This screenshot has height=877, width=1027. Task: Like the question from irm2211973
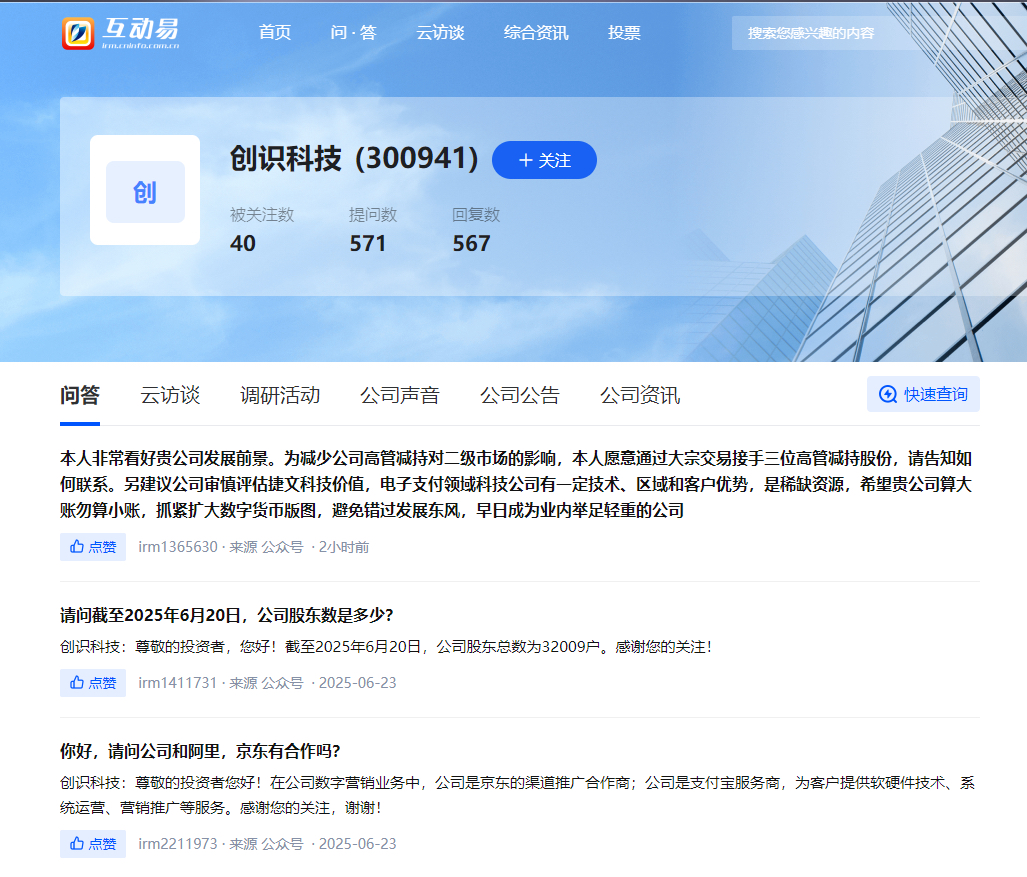click(x=93, y=844)
